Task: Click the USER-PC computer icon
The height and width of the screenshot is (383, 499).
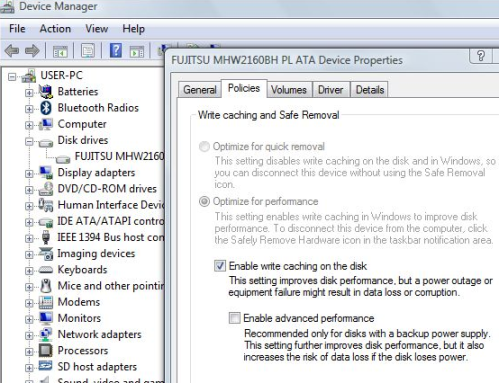Action: click(x=29, y=76)
